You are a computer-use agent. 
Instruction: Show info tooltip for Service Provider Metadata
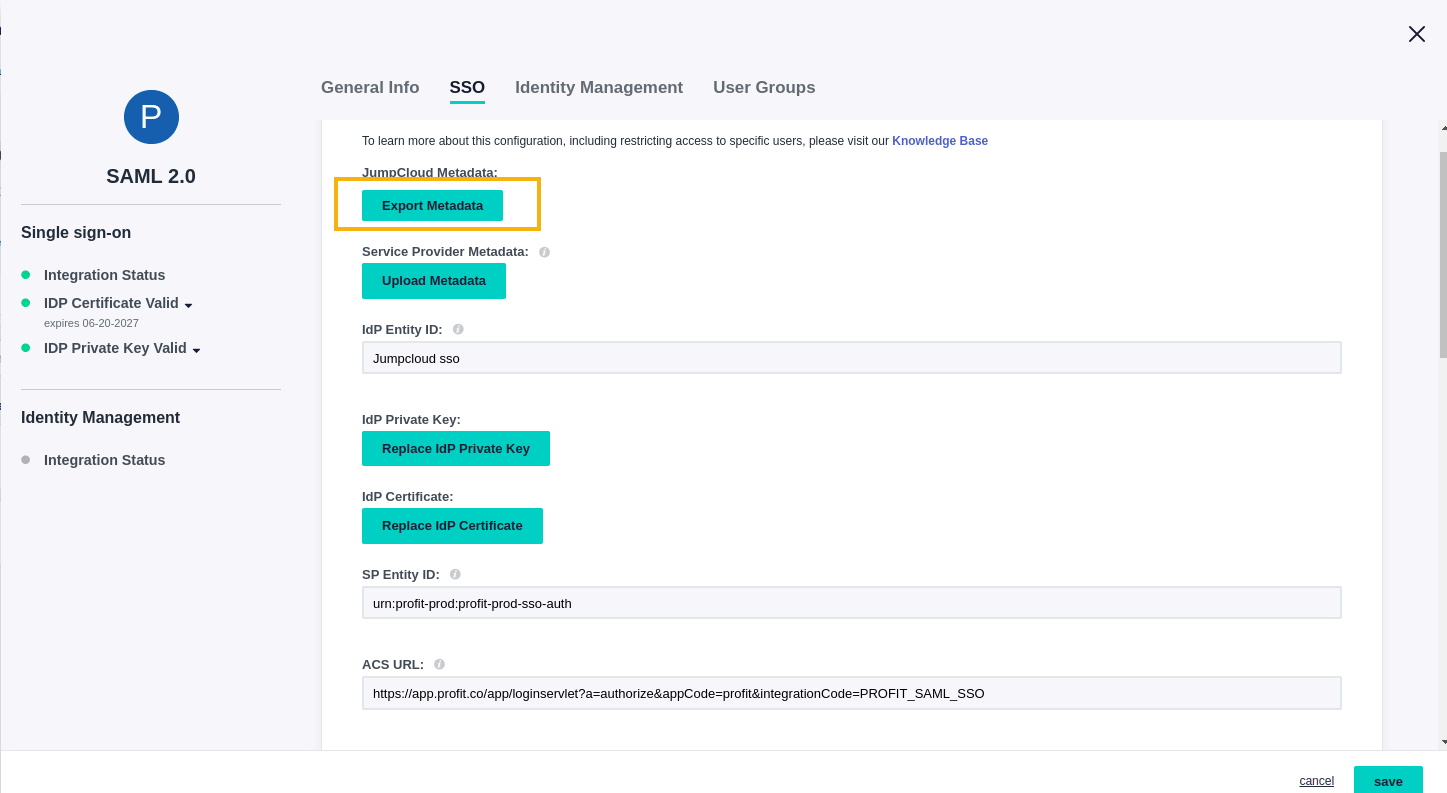pos(544,252)
